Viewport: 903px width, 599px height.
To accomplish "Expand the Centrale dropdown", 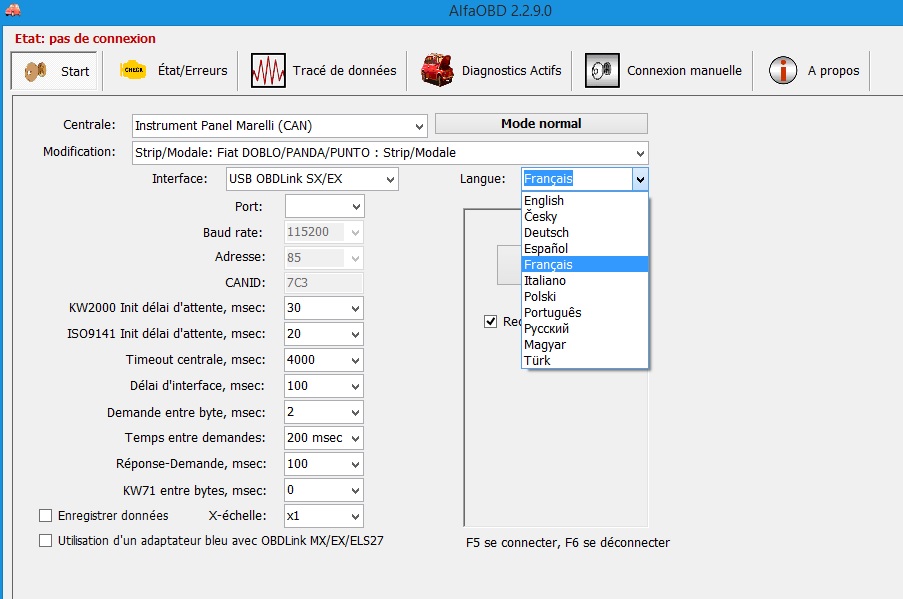I will click(x=418, y=126).
